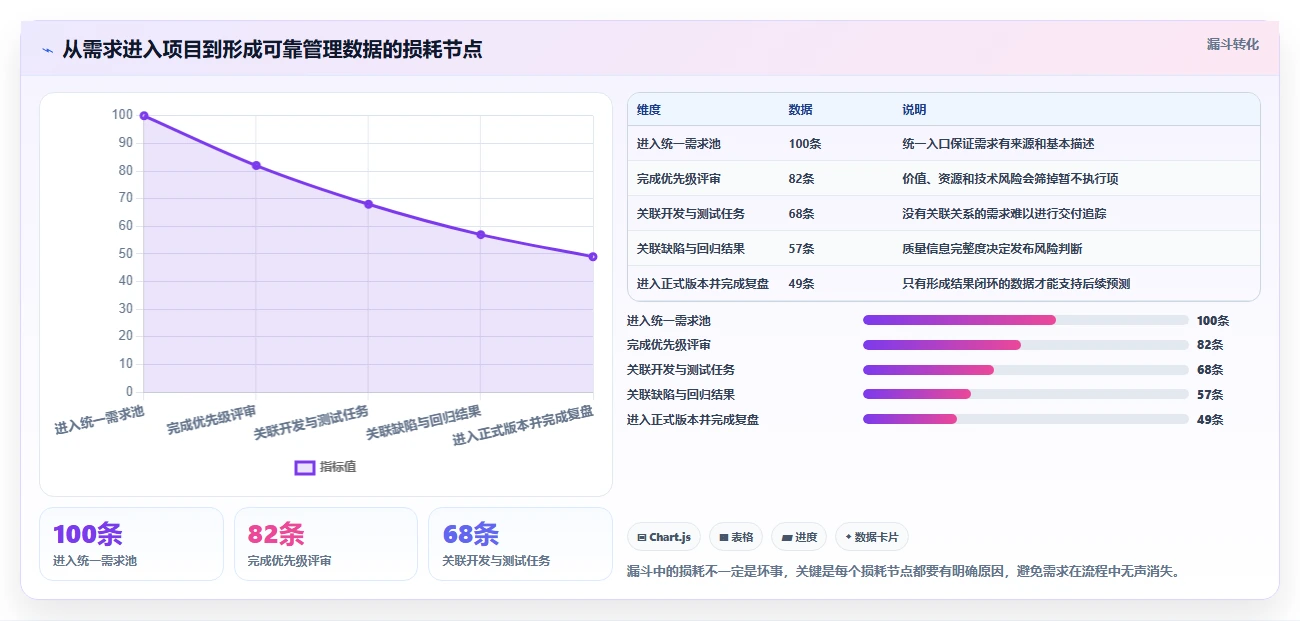Click the chart point at value 82
The width and height of the screenshot is (1300, 621).
(x=256, y=165)
